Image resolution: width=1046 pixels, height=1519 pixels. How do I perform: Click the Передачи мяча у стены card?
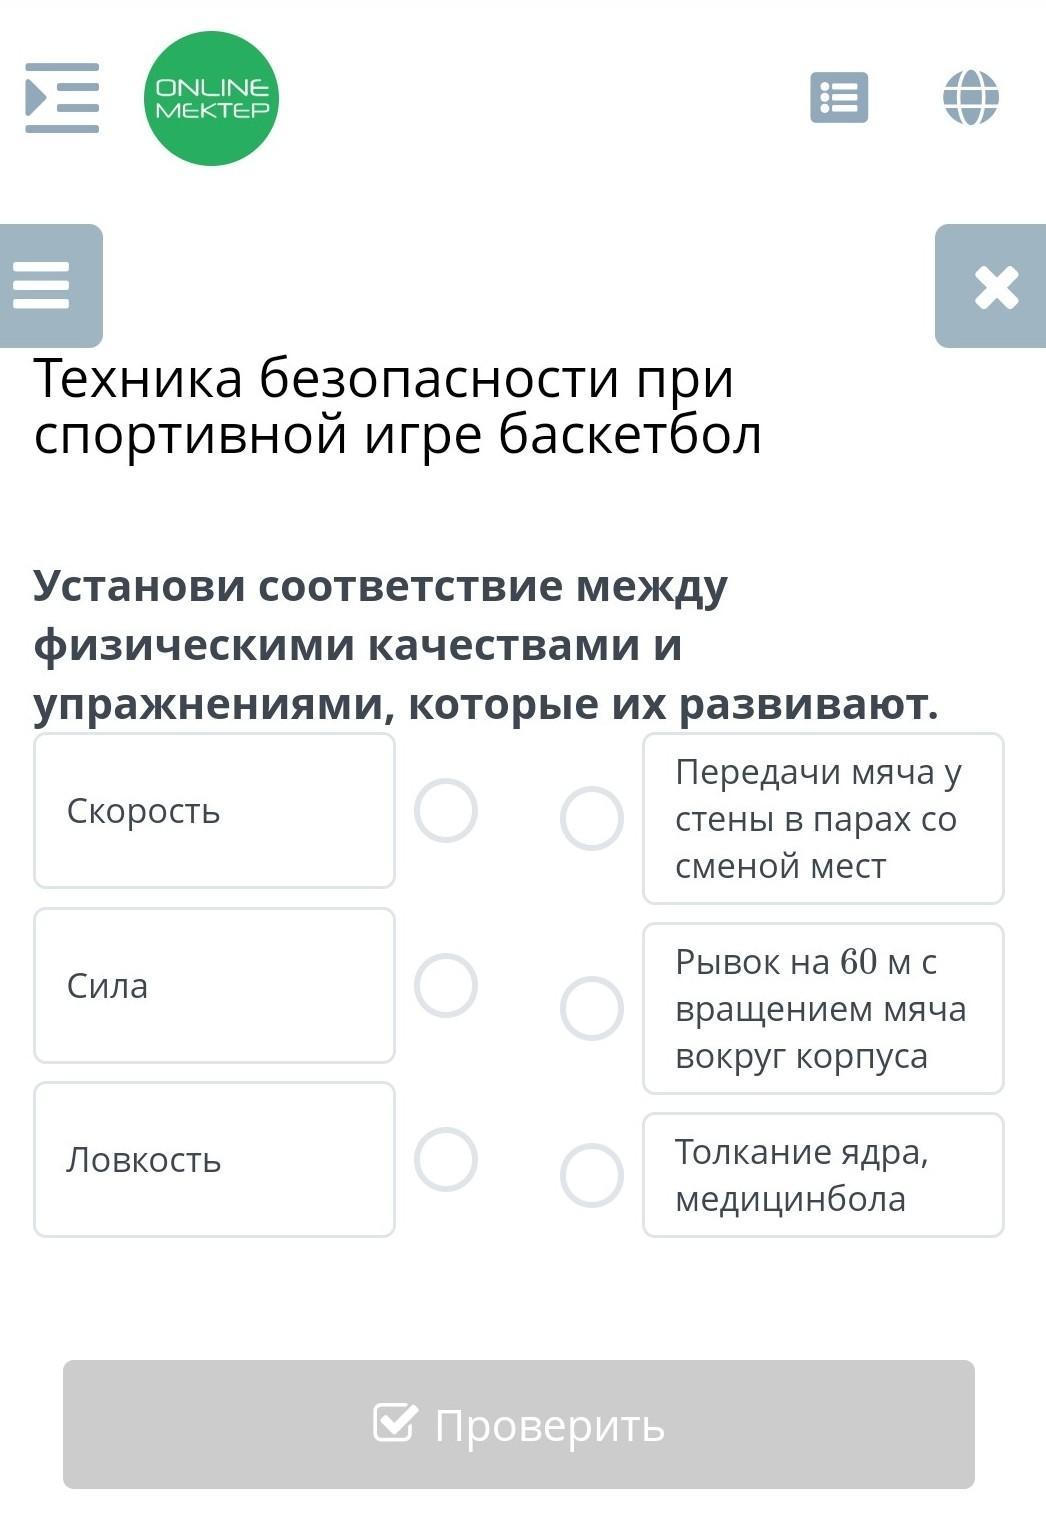822,818
